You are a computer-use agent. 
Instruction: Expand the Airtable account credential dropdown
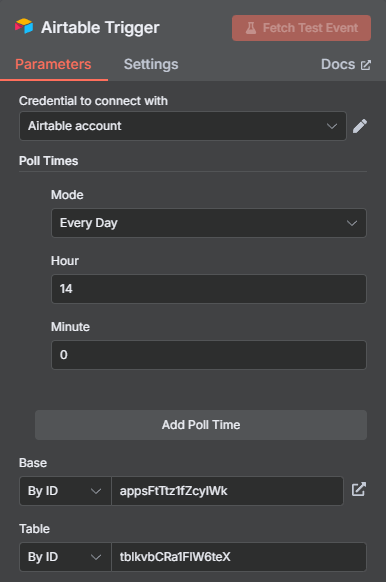pos(183,126)
